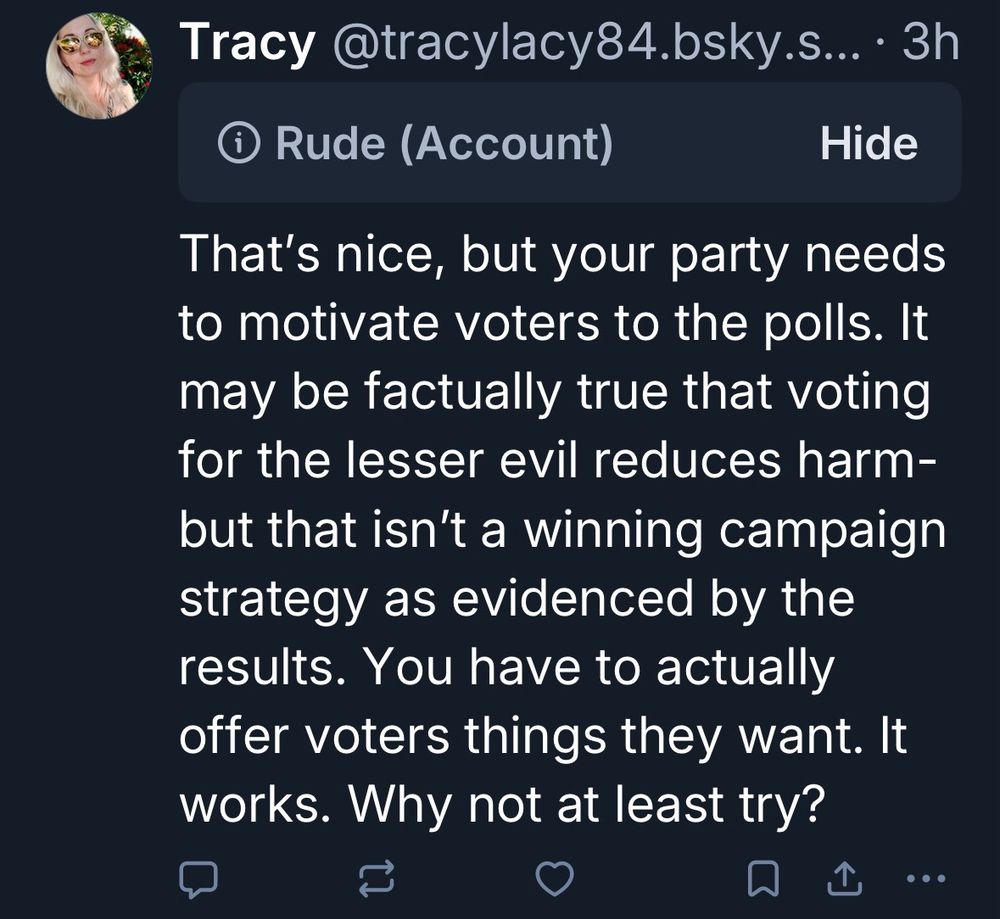The width and height of the screenshot is (1000, 919).
Task: Bookmark Tracy's post
Action: click(763, 879)
